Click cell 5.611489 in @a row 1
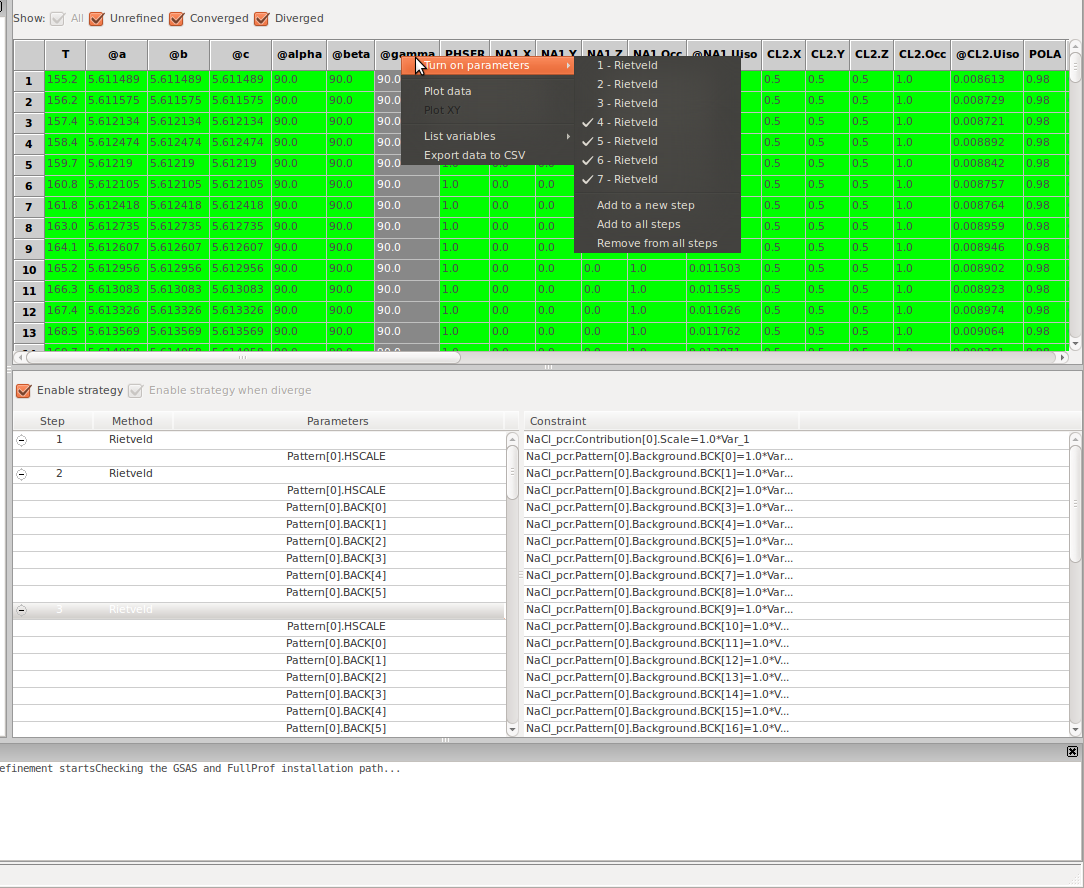The width and height of the screenshot is (1084, 888). point(116,80)
